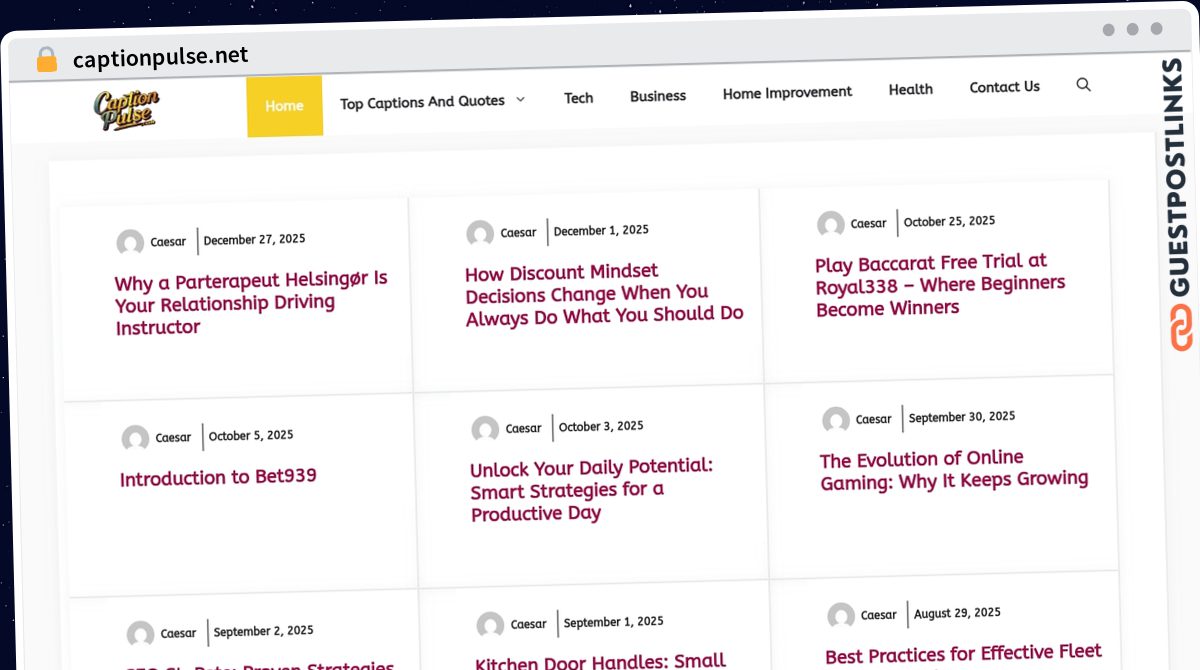Screen dimensions: 1200x670
Task: Click Caesar avatar on October 5 post
Action: tap(135, 439)
